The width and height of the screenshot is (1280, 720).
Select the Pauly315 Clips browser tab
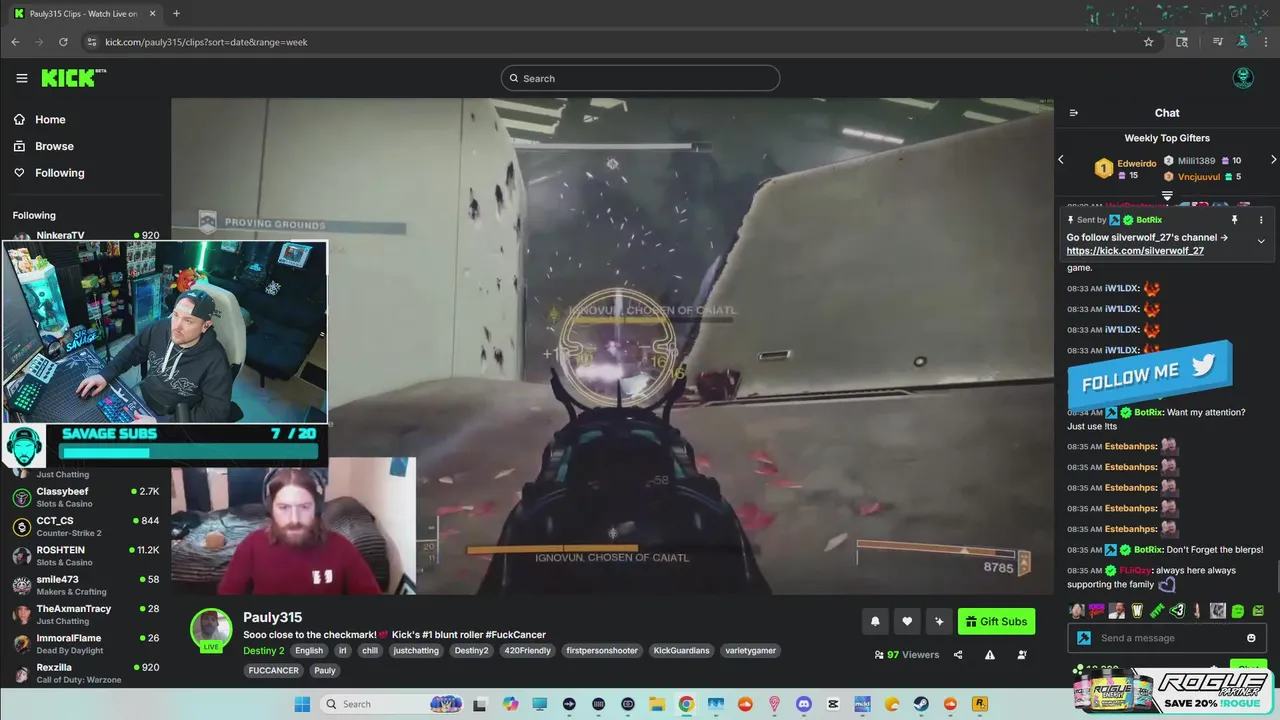[x=85, y=14]
